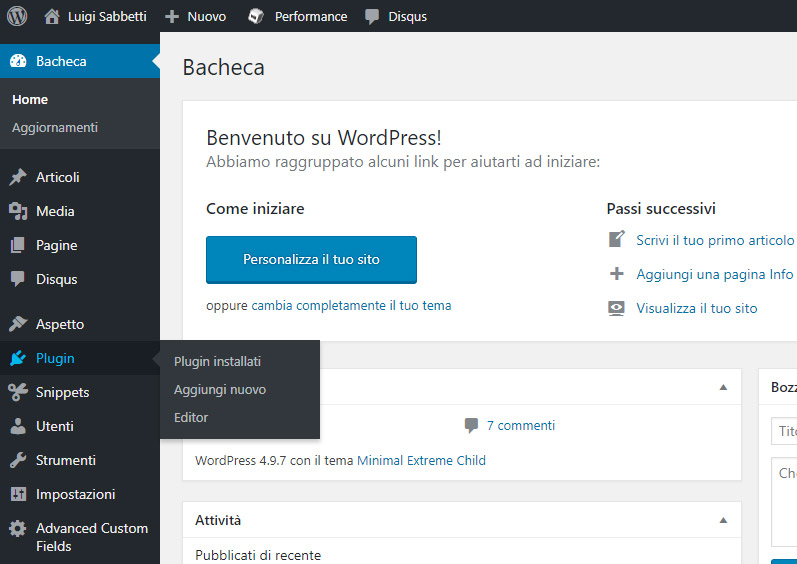The image size is (797, 564).
Task: Click Personalizza il tuo sito button
Action: point(311,260)
